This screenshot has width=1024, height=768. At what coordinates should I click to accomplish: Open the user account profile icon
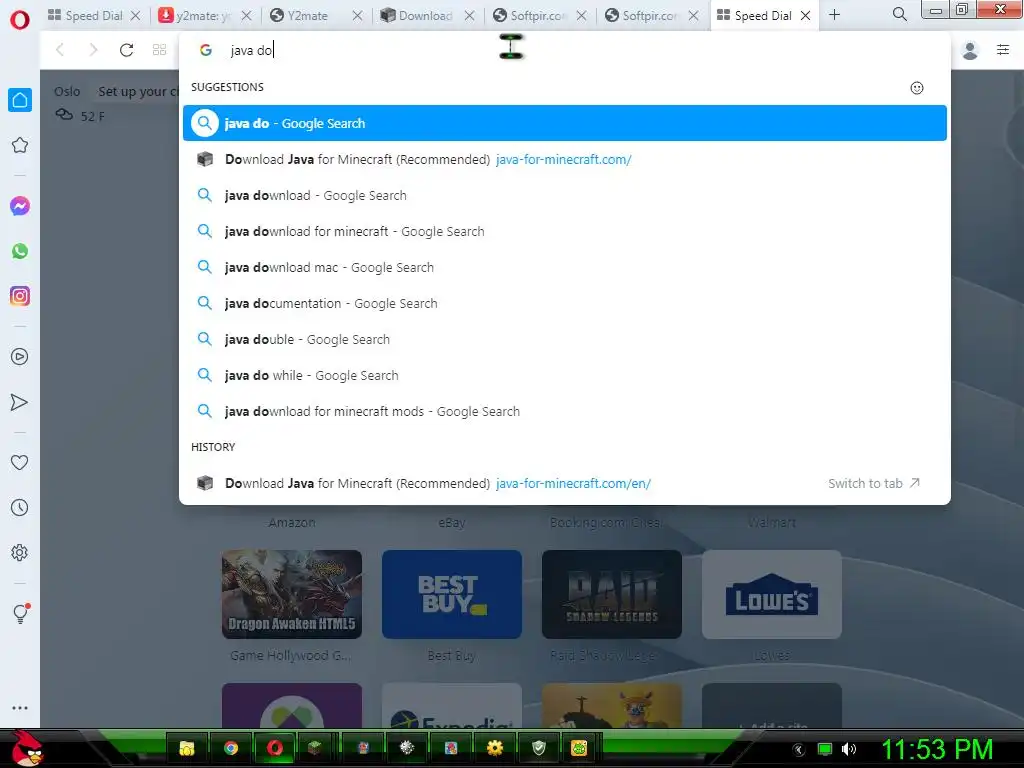pyautogui.click(x=970, y=50)
